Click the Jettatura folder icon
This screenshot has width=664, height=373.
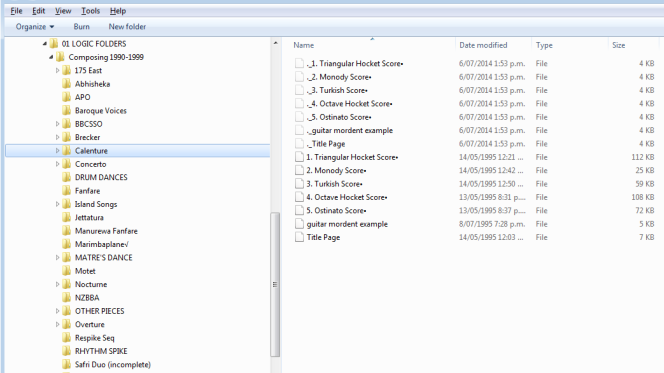click(66, 218)
